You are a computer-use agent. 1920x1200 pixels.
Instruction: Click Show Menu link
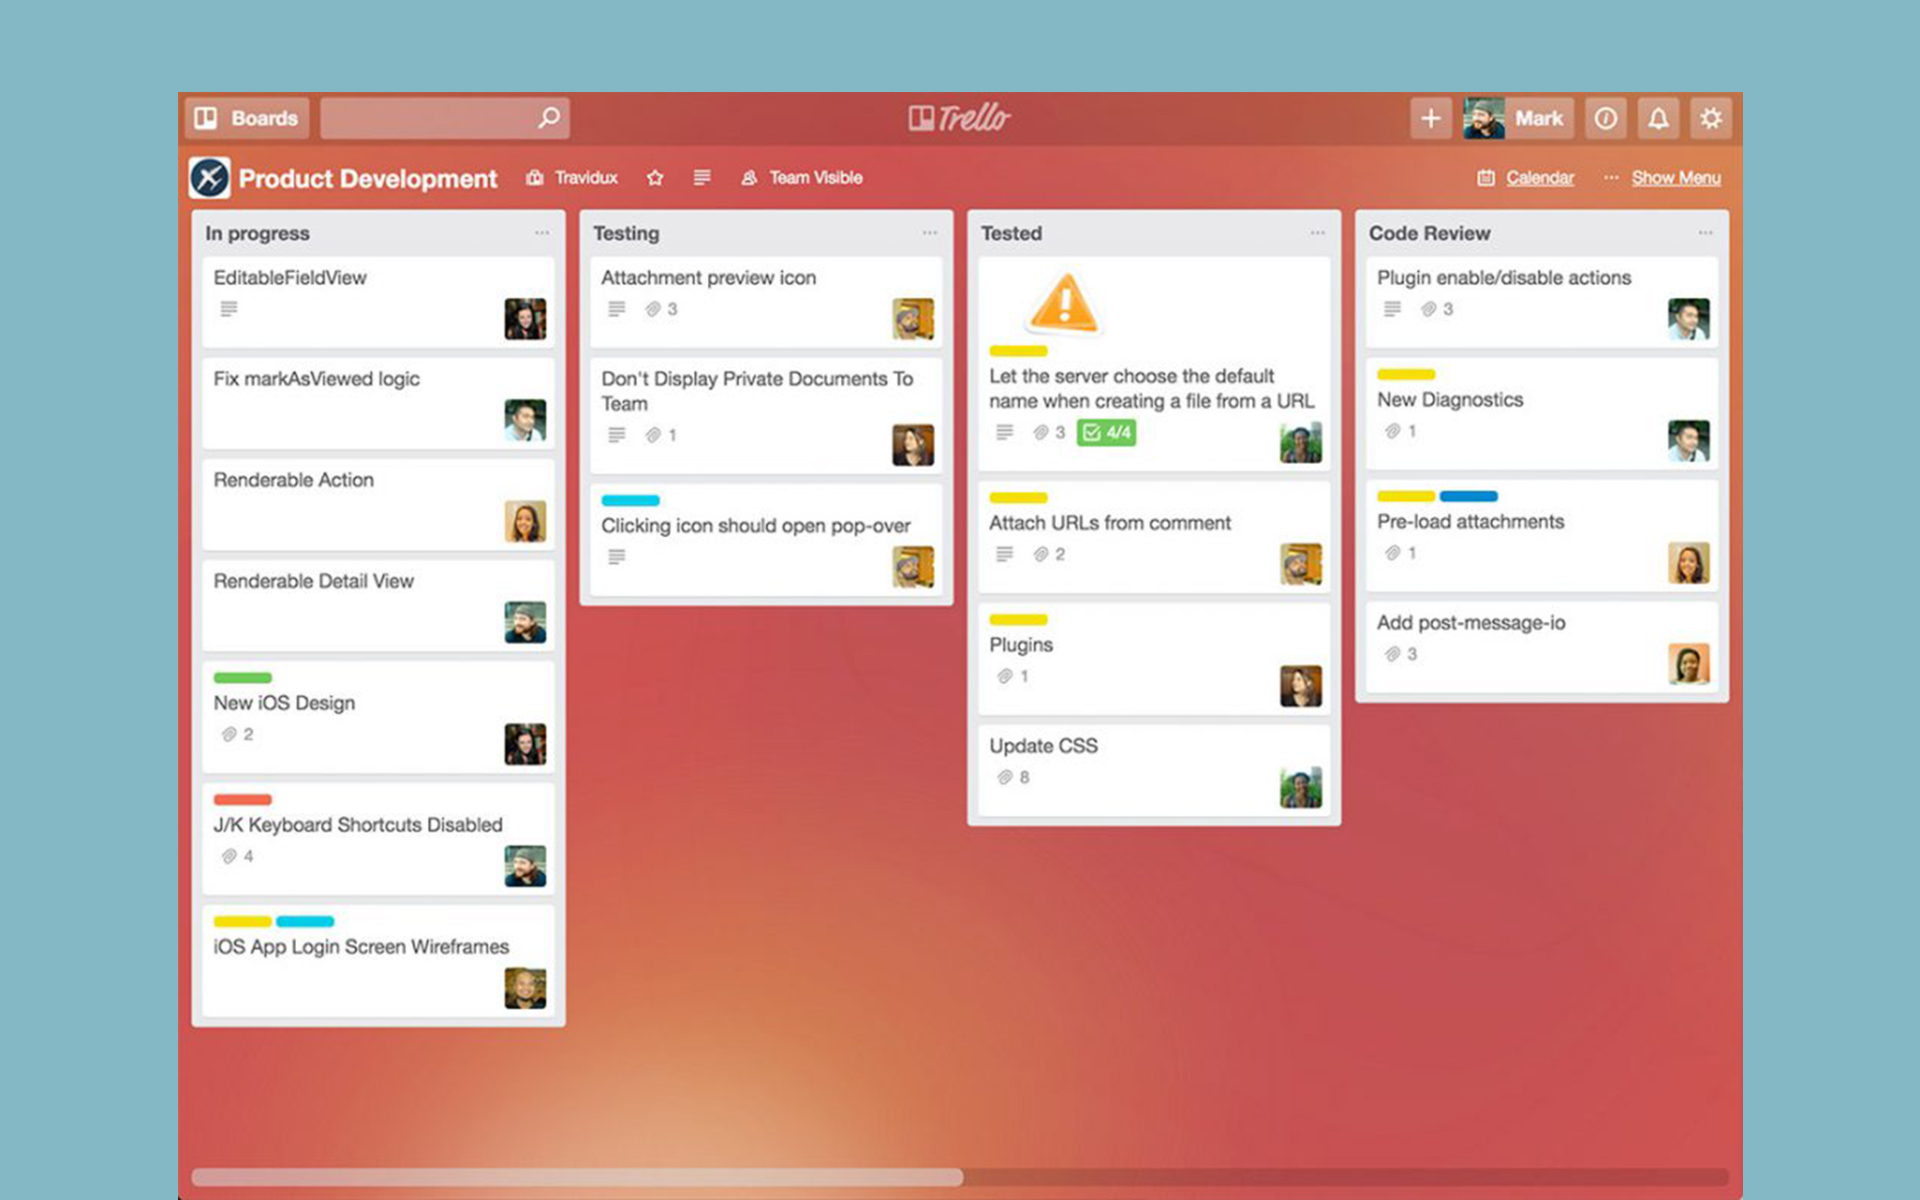tap(1675, 177)
